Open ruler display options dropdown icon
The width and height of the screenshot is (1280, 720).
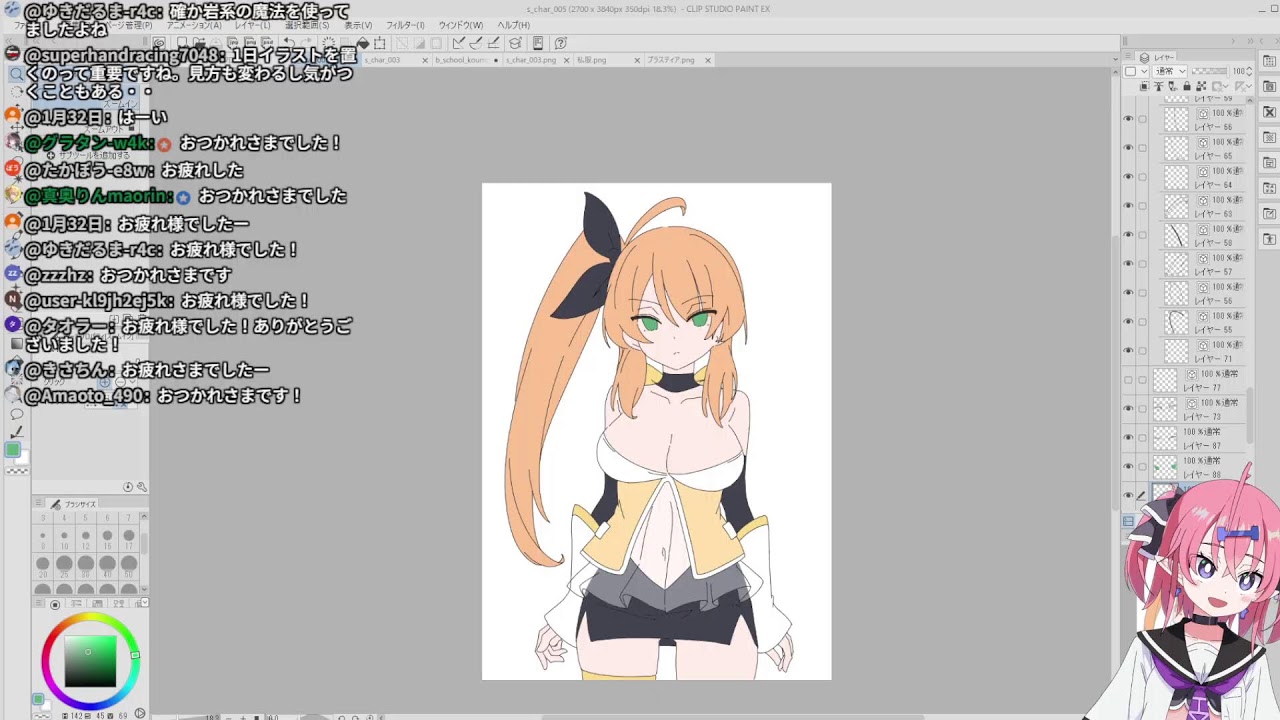coord(1243,86)
